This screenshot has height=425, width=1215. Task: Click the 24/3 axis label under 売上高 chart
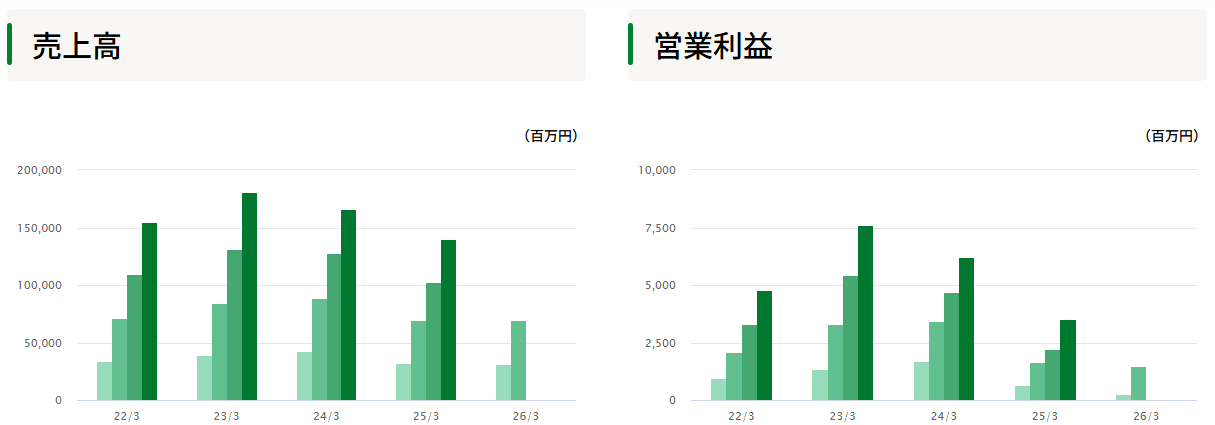(x=327, y=416)
